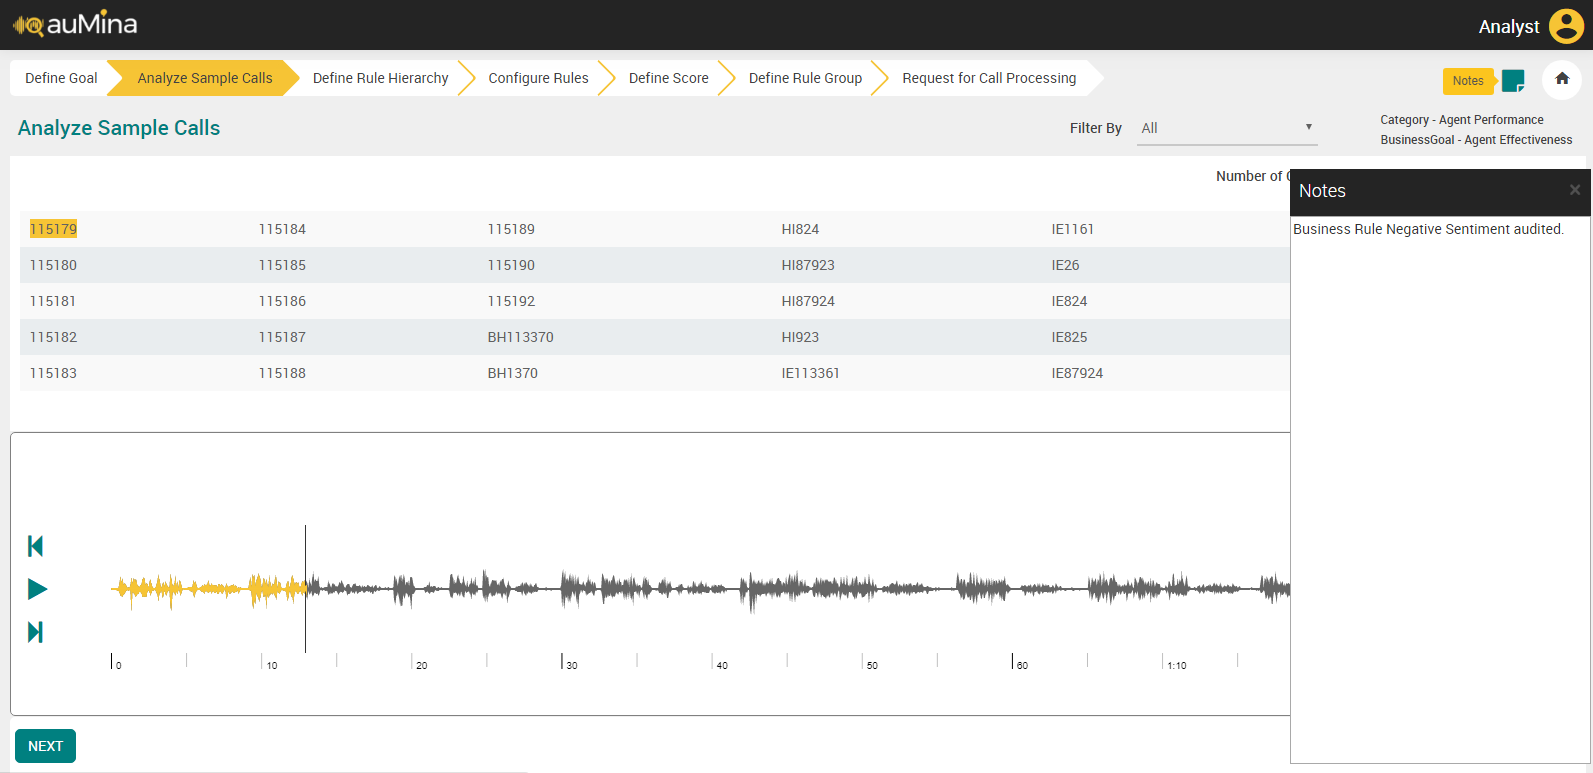The image size is (1593, 773).
Task: Play the audio waveform
Action: pos(37,589)
